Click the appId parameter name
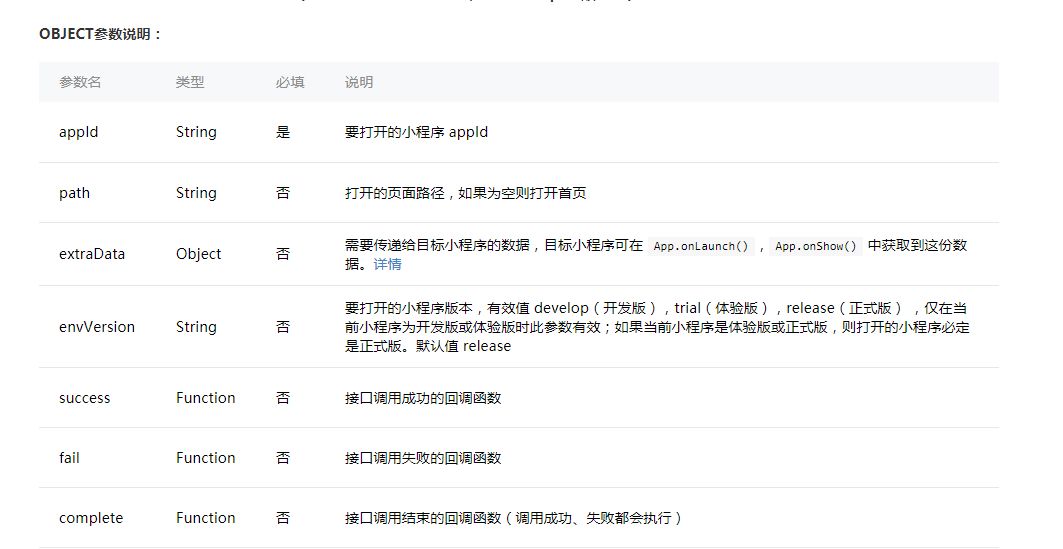 79,132
